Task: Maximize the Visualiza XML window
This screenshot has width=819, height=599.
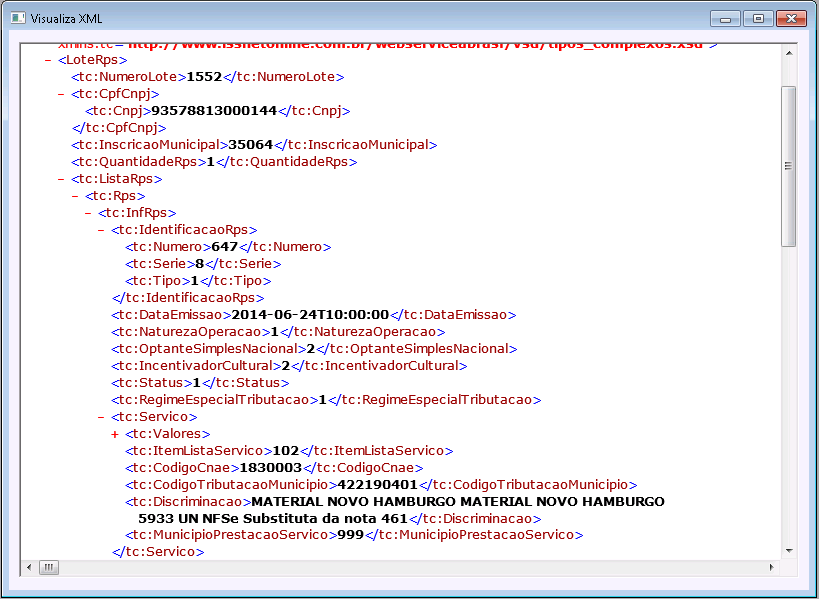Action: point(758,19)
